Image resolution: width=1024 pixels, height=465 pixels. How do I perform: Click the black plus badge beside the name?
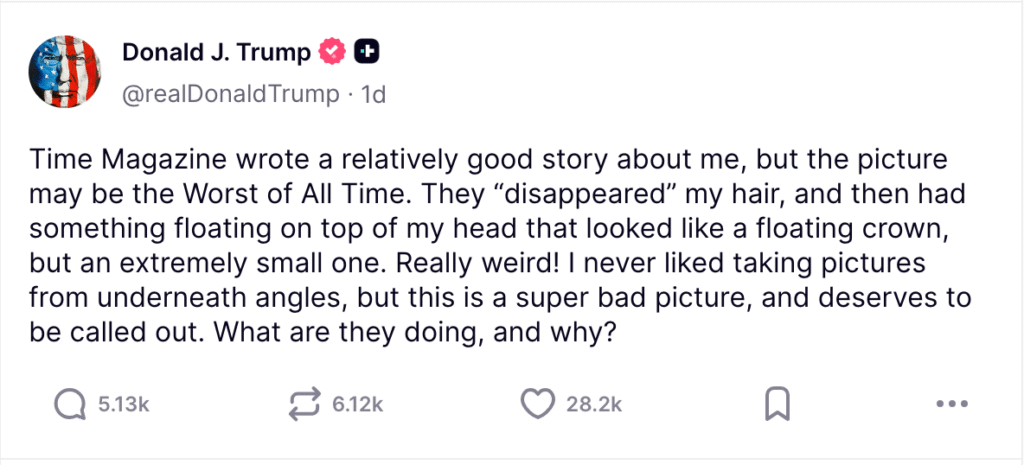pos(367,52)
